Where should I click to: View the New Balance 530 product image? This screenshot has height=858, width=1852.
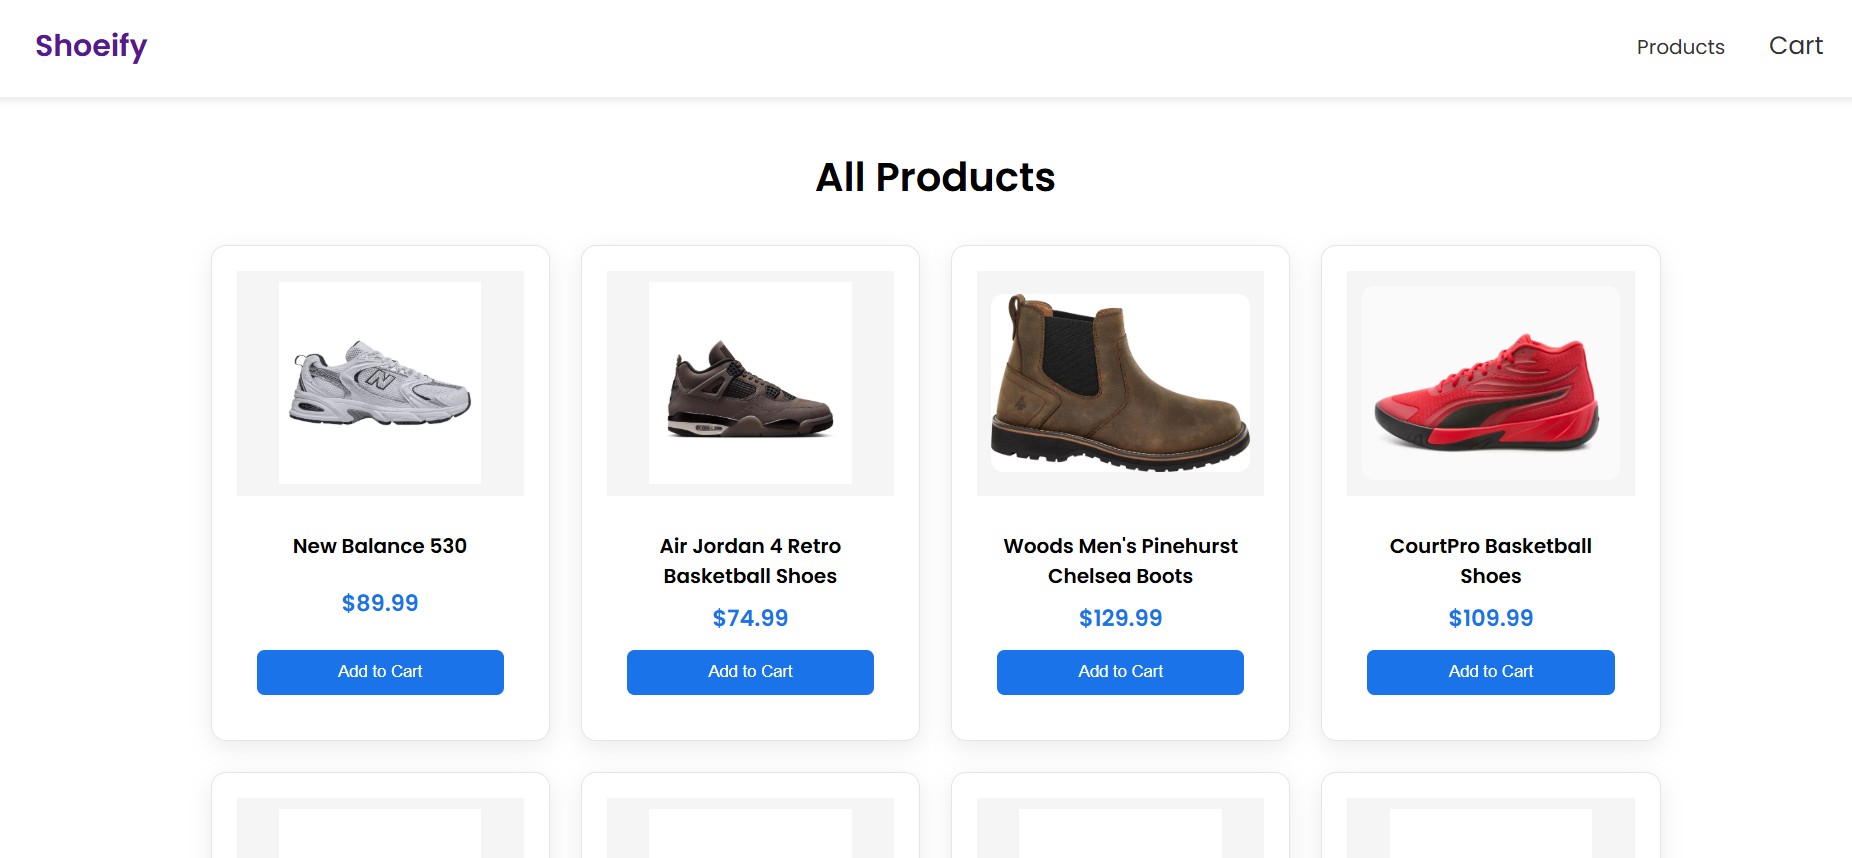(379, 383)
